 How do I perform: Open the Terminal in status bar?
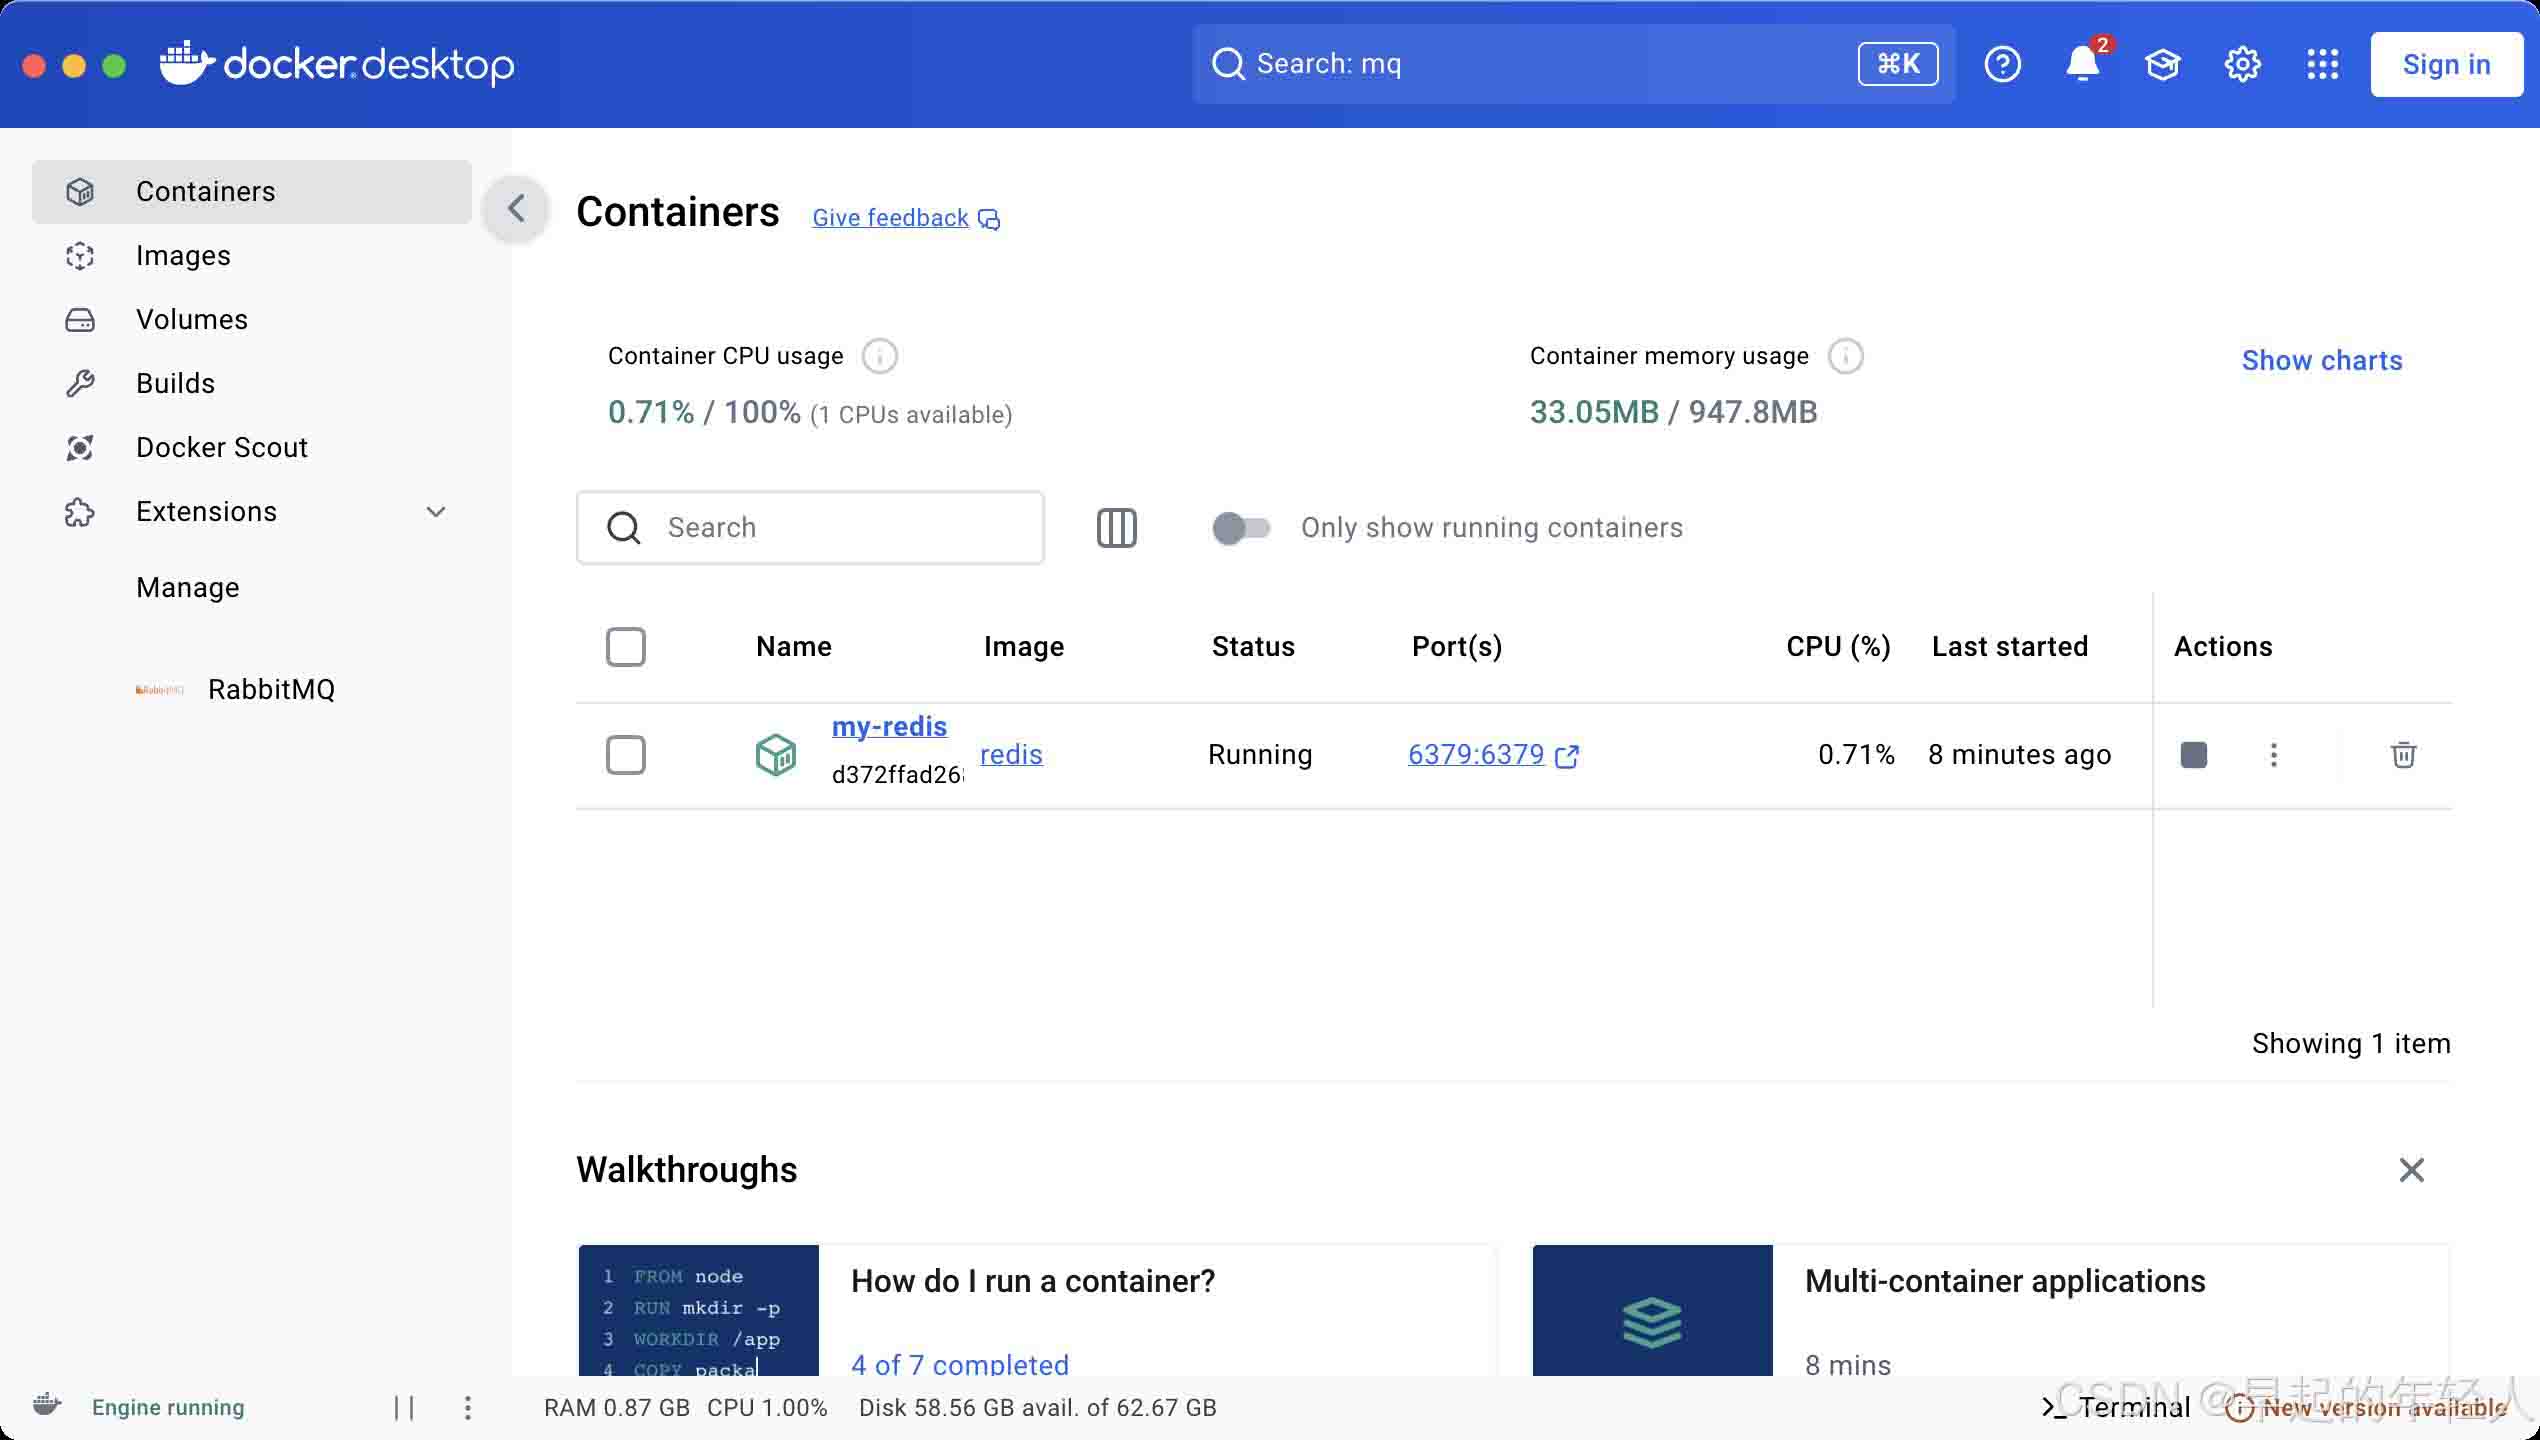pyautogui.click(x=2115, y=1407)
